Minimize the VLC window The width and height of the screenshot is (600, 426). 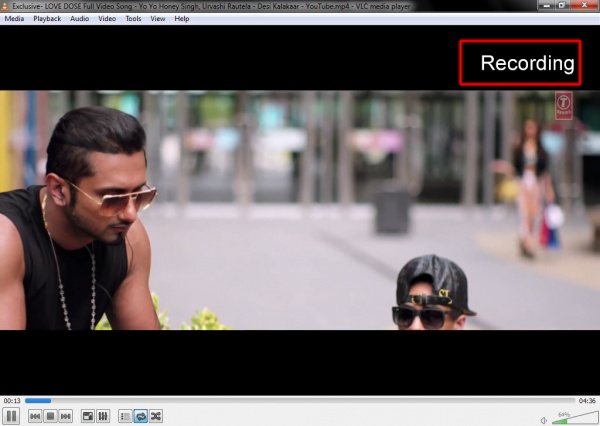[546, 5]
